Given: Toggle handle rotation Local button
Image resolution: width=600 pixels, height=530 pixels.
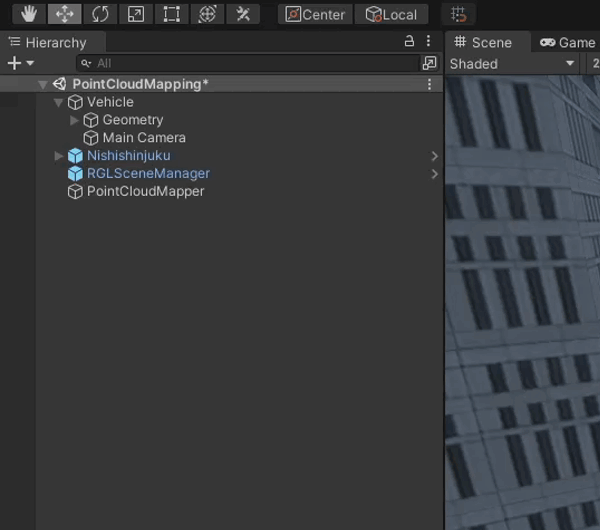Looking at the screenshot, I should coord(391,14).
